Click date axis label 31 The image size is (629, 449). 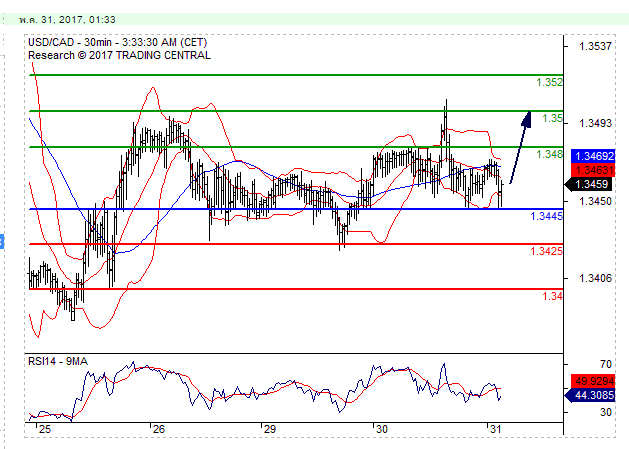click(x=496, y=429)
